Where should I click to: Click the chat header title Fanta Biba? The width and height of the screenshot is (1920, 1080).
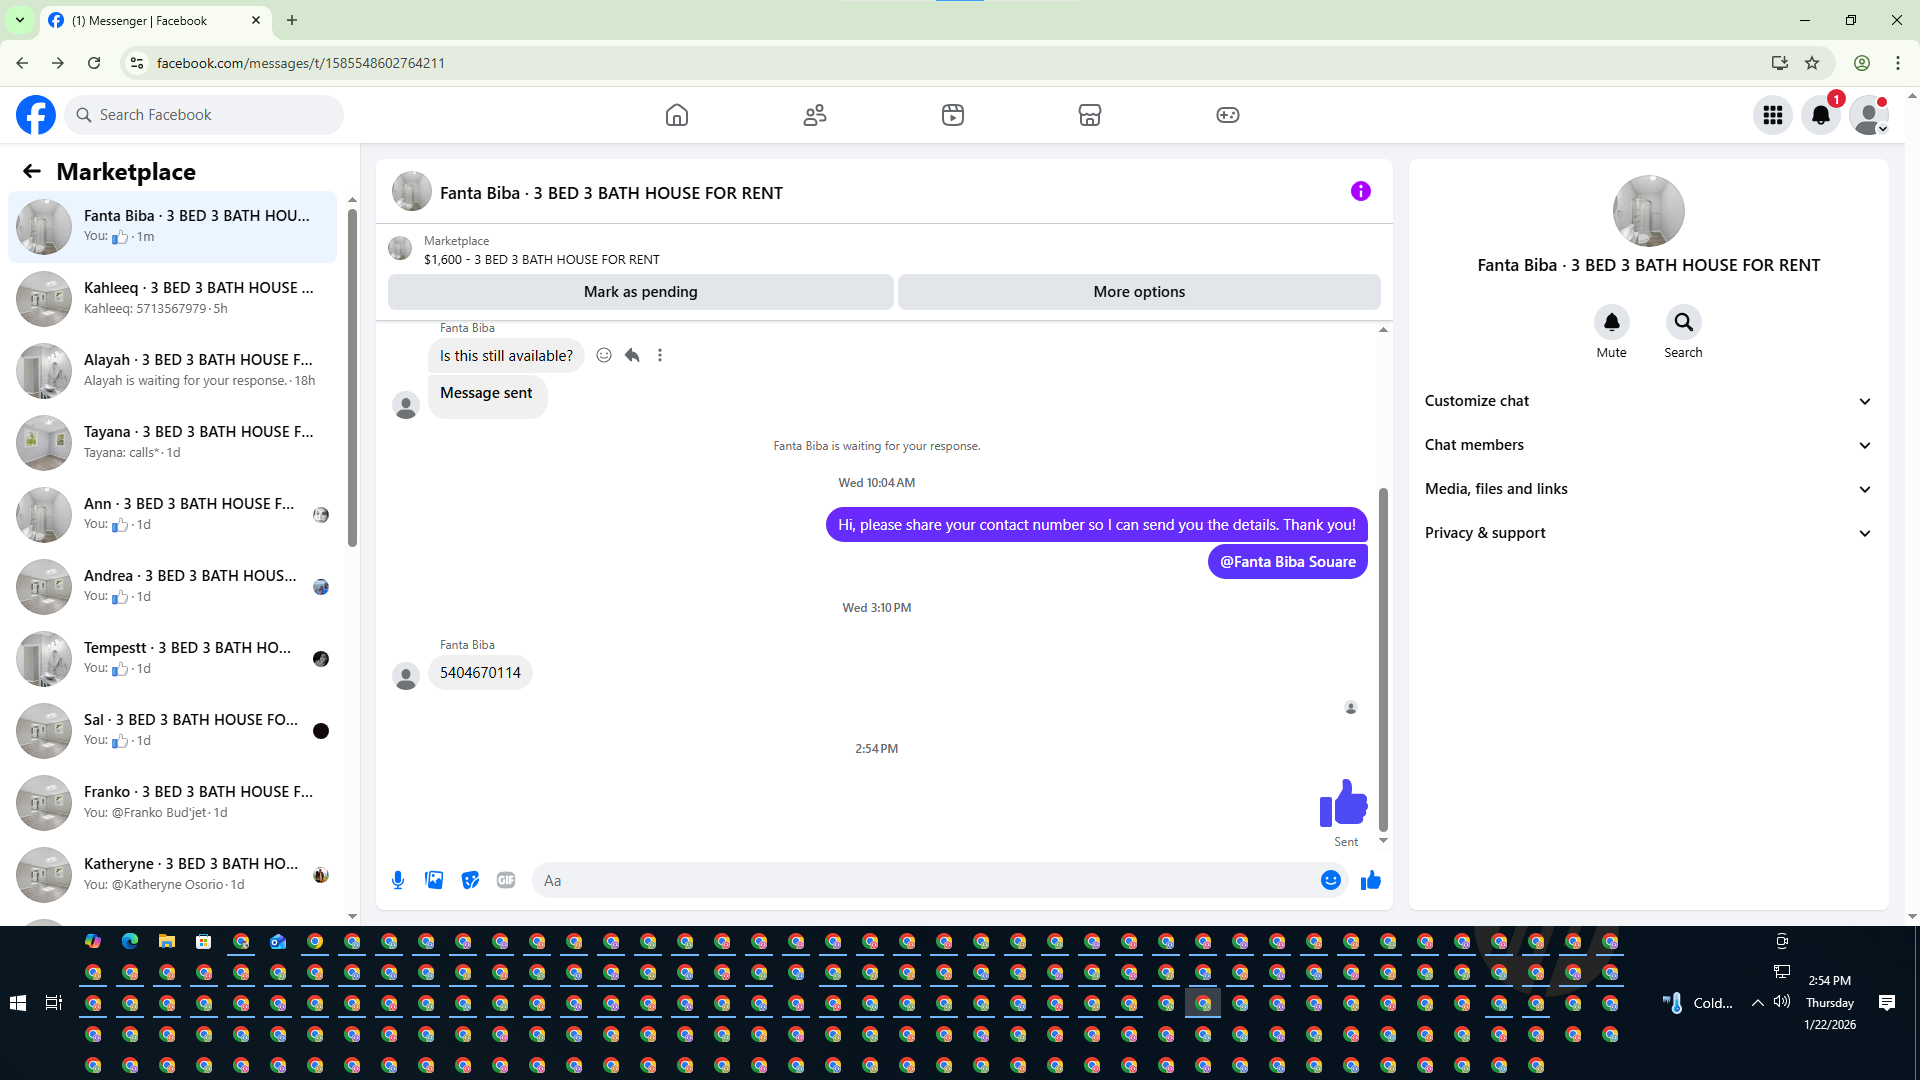[611, 193]
